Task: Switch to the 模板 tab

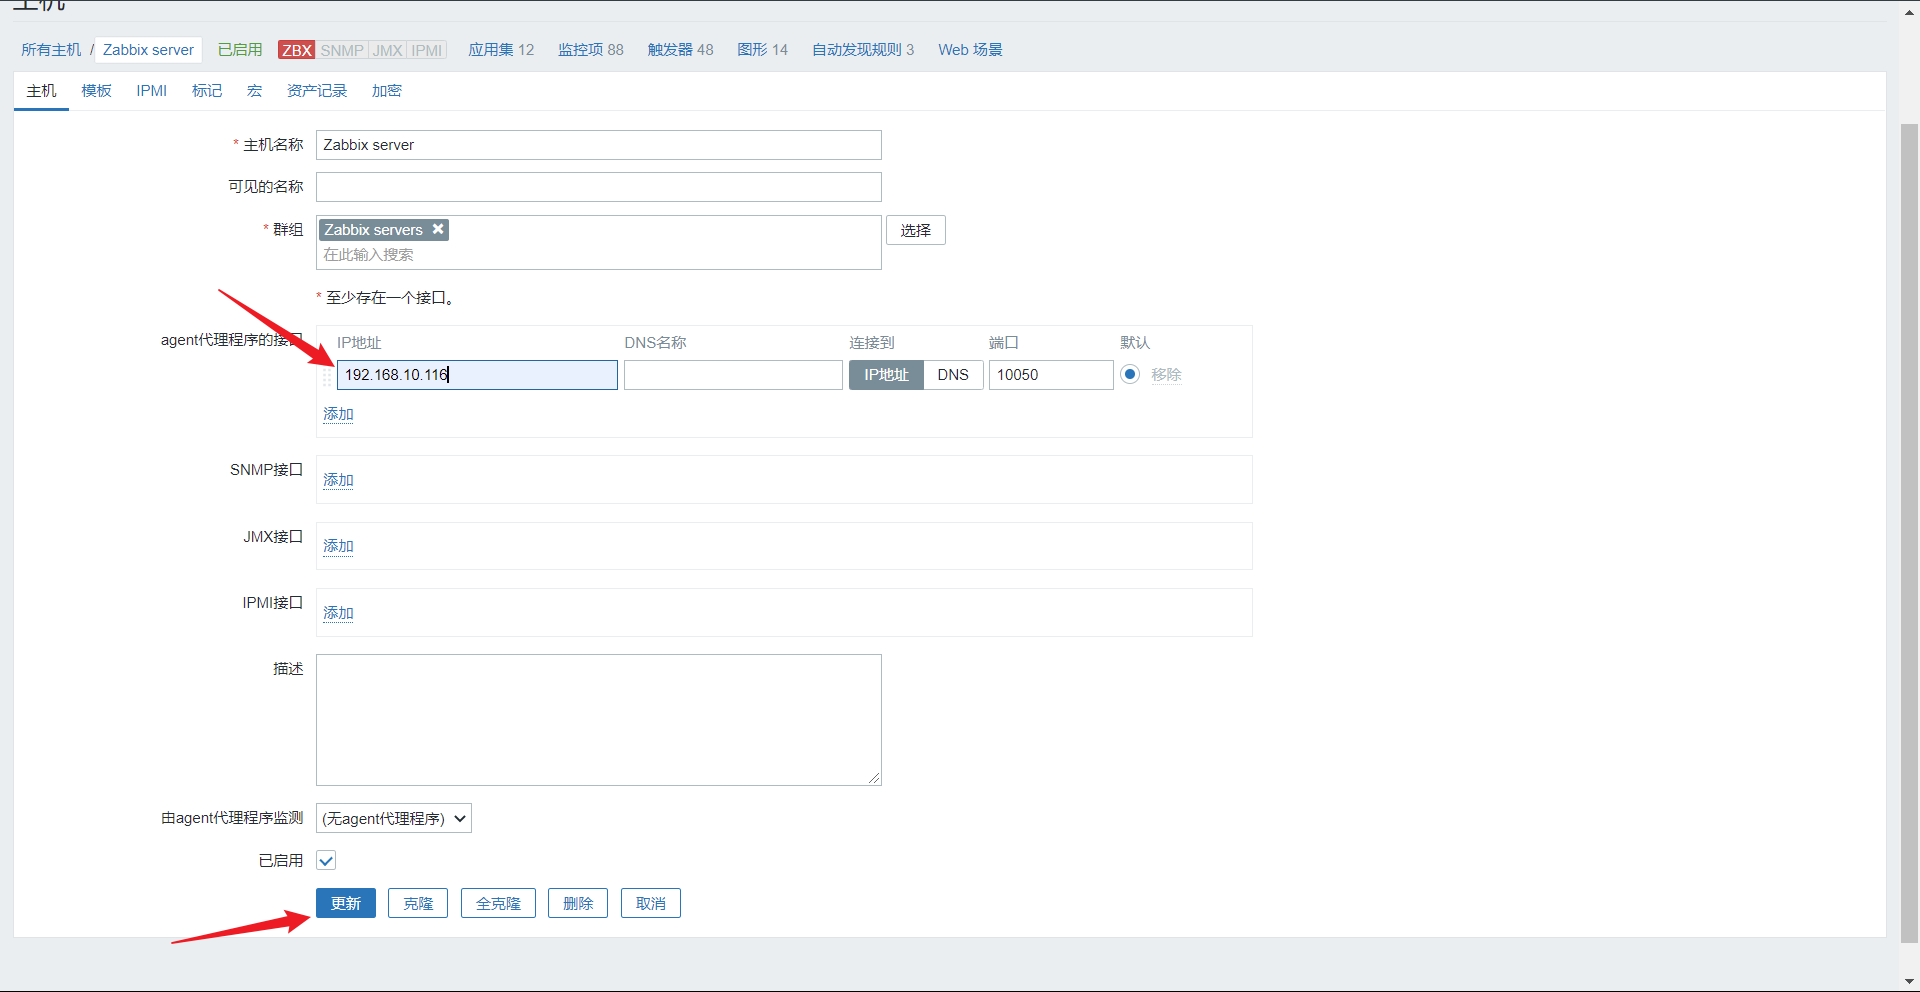Action: 97,91
